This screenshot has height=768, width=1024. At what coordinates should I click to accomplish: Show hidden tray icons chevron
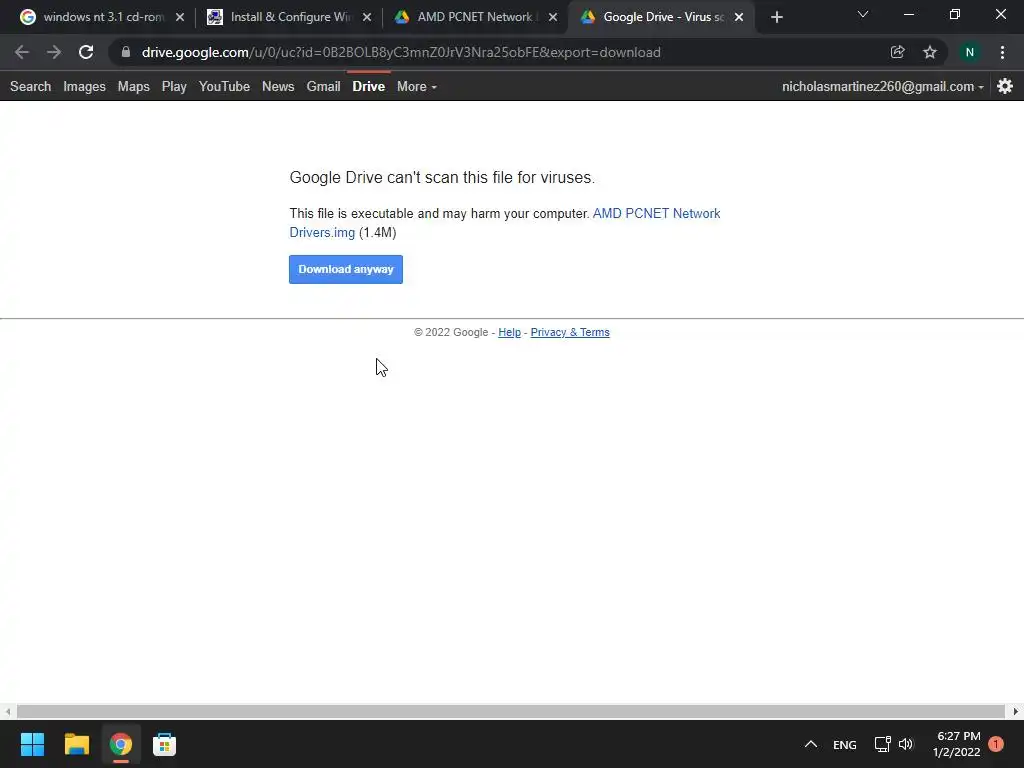(810, 744)
